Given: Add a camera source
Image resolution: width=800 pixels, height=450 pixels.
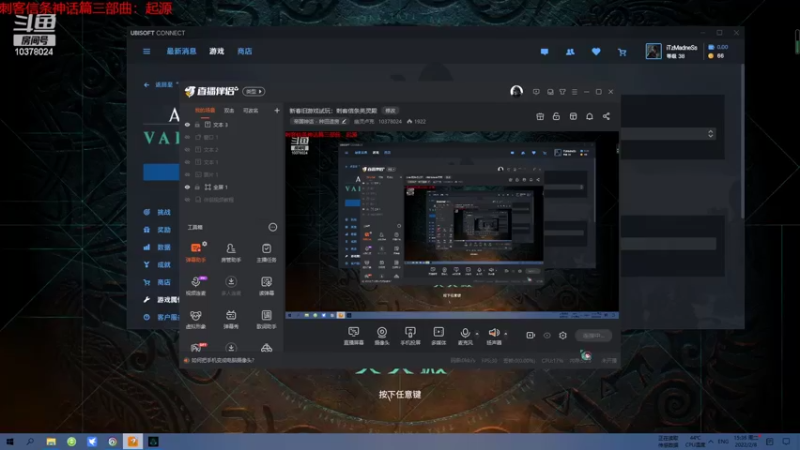Looking at the screenshot, I should pos(382,336).
